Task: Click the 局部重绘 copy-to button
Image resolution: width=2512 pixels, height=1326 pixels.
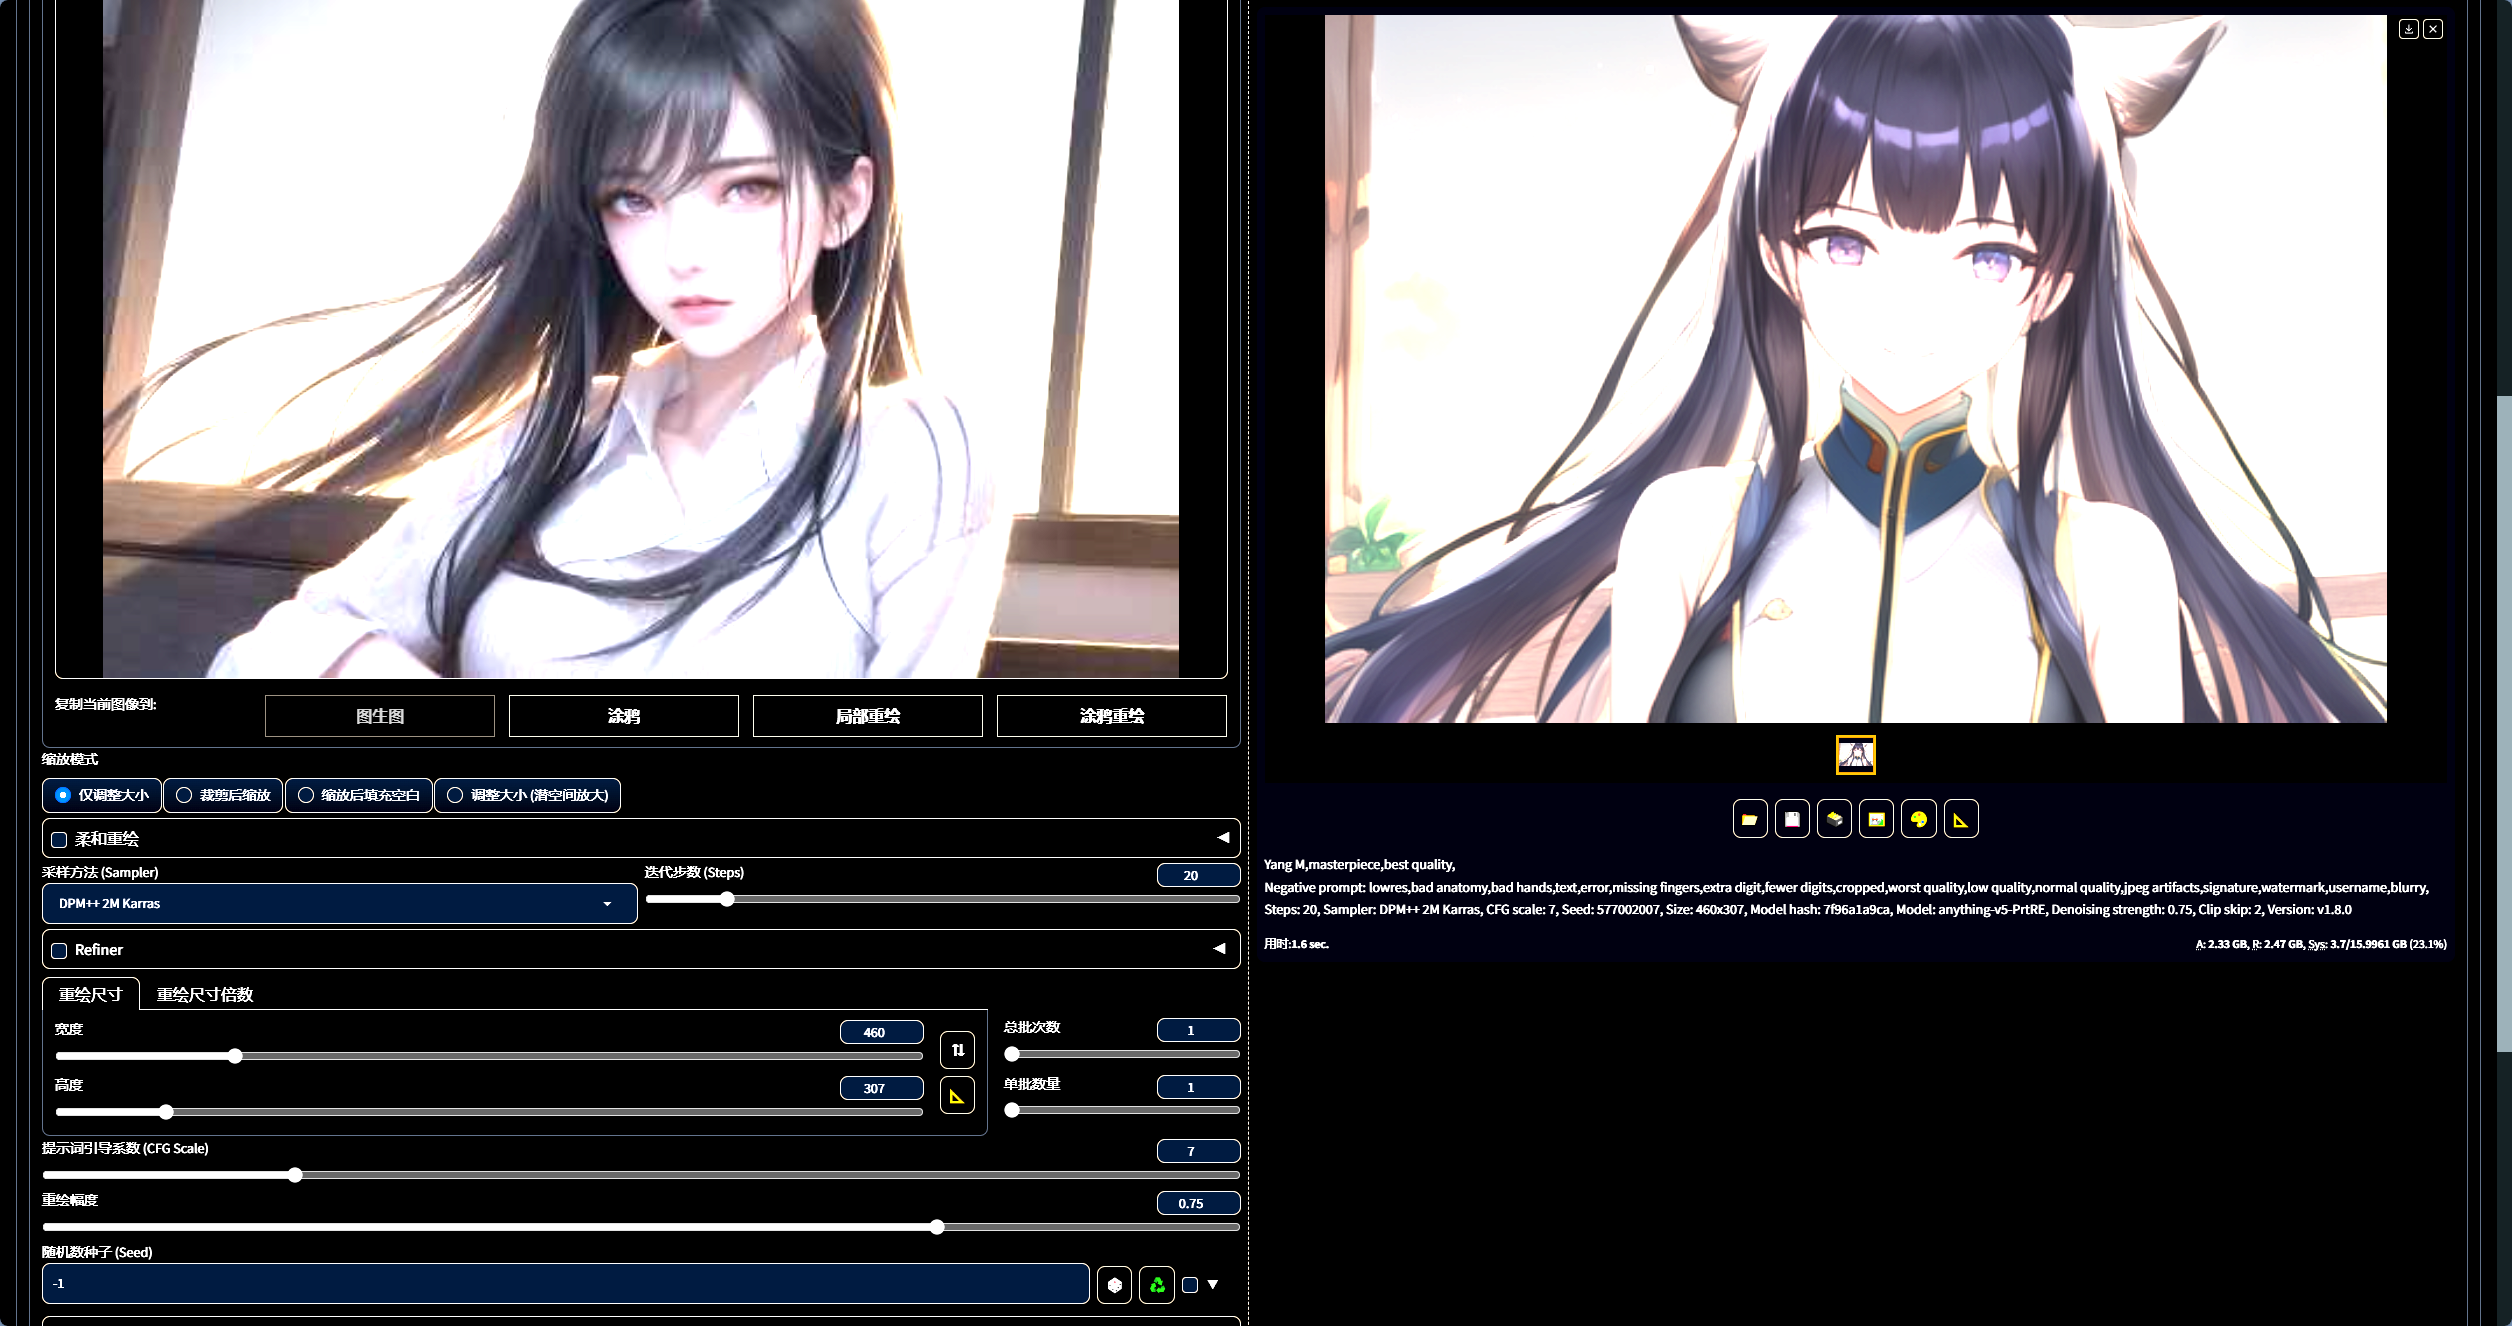Action: pos(867,716)
